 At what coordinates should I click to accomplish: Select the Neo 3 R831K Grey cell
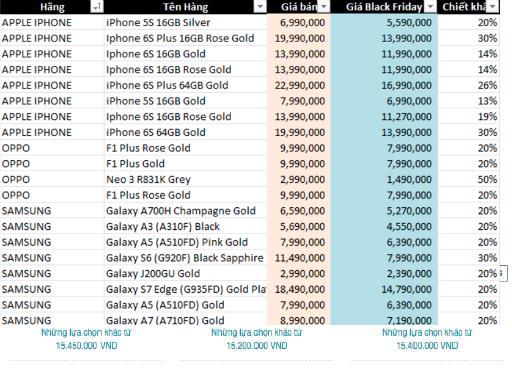point(186,179)
